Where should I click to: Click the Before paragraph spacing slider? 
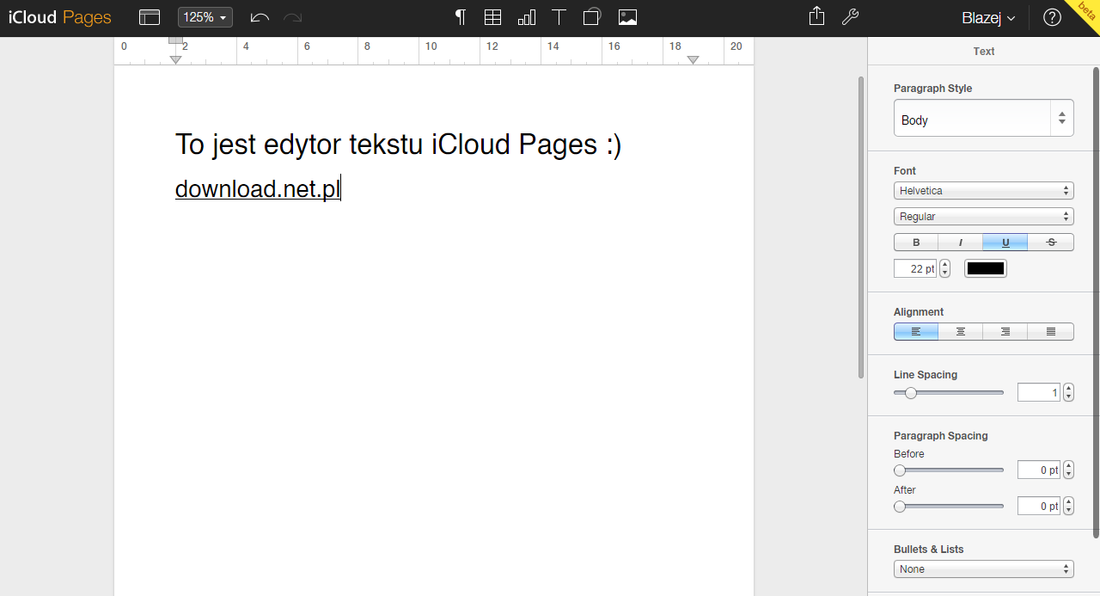[x=948, y=470]
